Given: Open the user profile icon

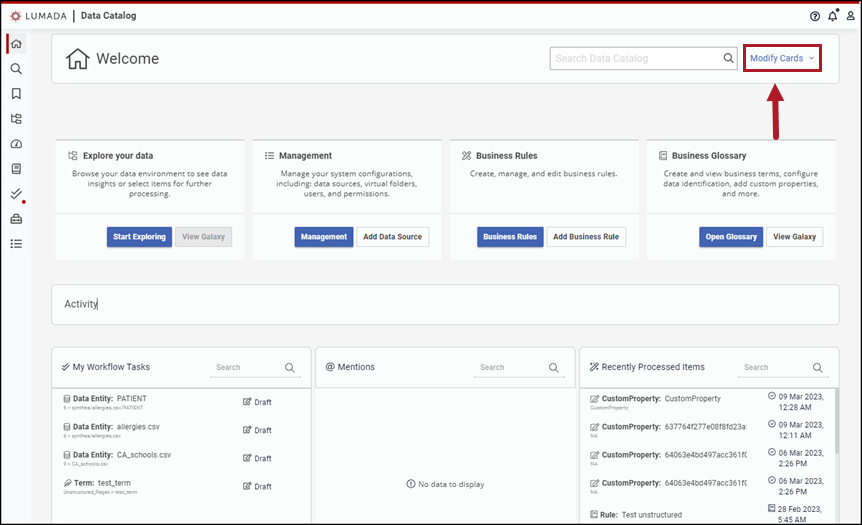Looking at the screenshot, I should (850, 16).
